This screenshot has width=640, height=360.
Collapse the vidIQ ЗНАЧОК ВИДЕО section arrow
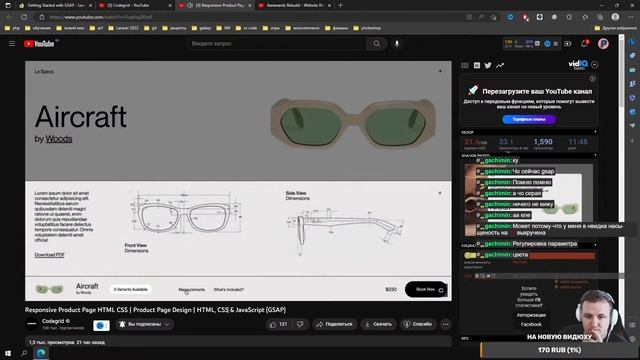595,155
